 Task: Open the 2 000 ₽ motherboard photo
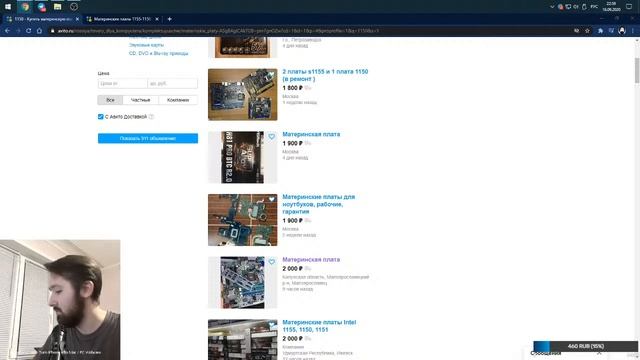pos(242,282)
